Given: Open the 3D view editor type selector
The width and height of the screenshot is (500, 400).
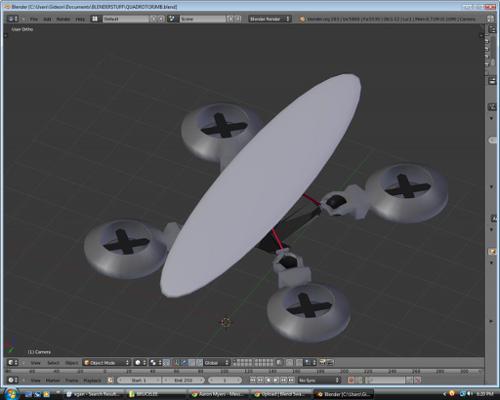Looking at the screenshot, I should coord(13,363).
